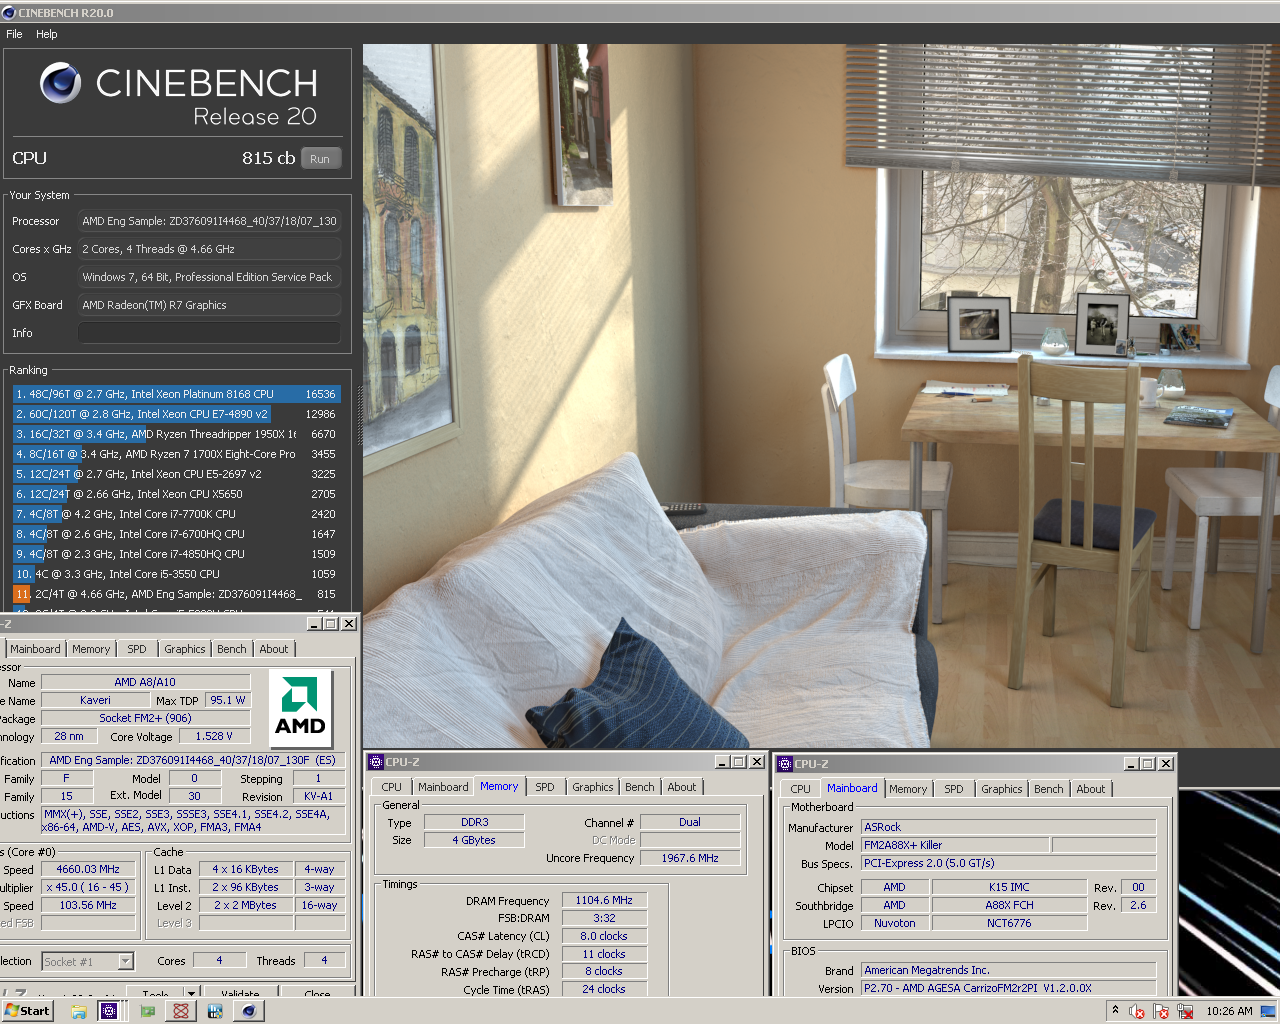Click the CPU-Z Memory window title icon
The image size is (1280, 1024).
point(376,762)
